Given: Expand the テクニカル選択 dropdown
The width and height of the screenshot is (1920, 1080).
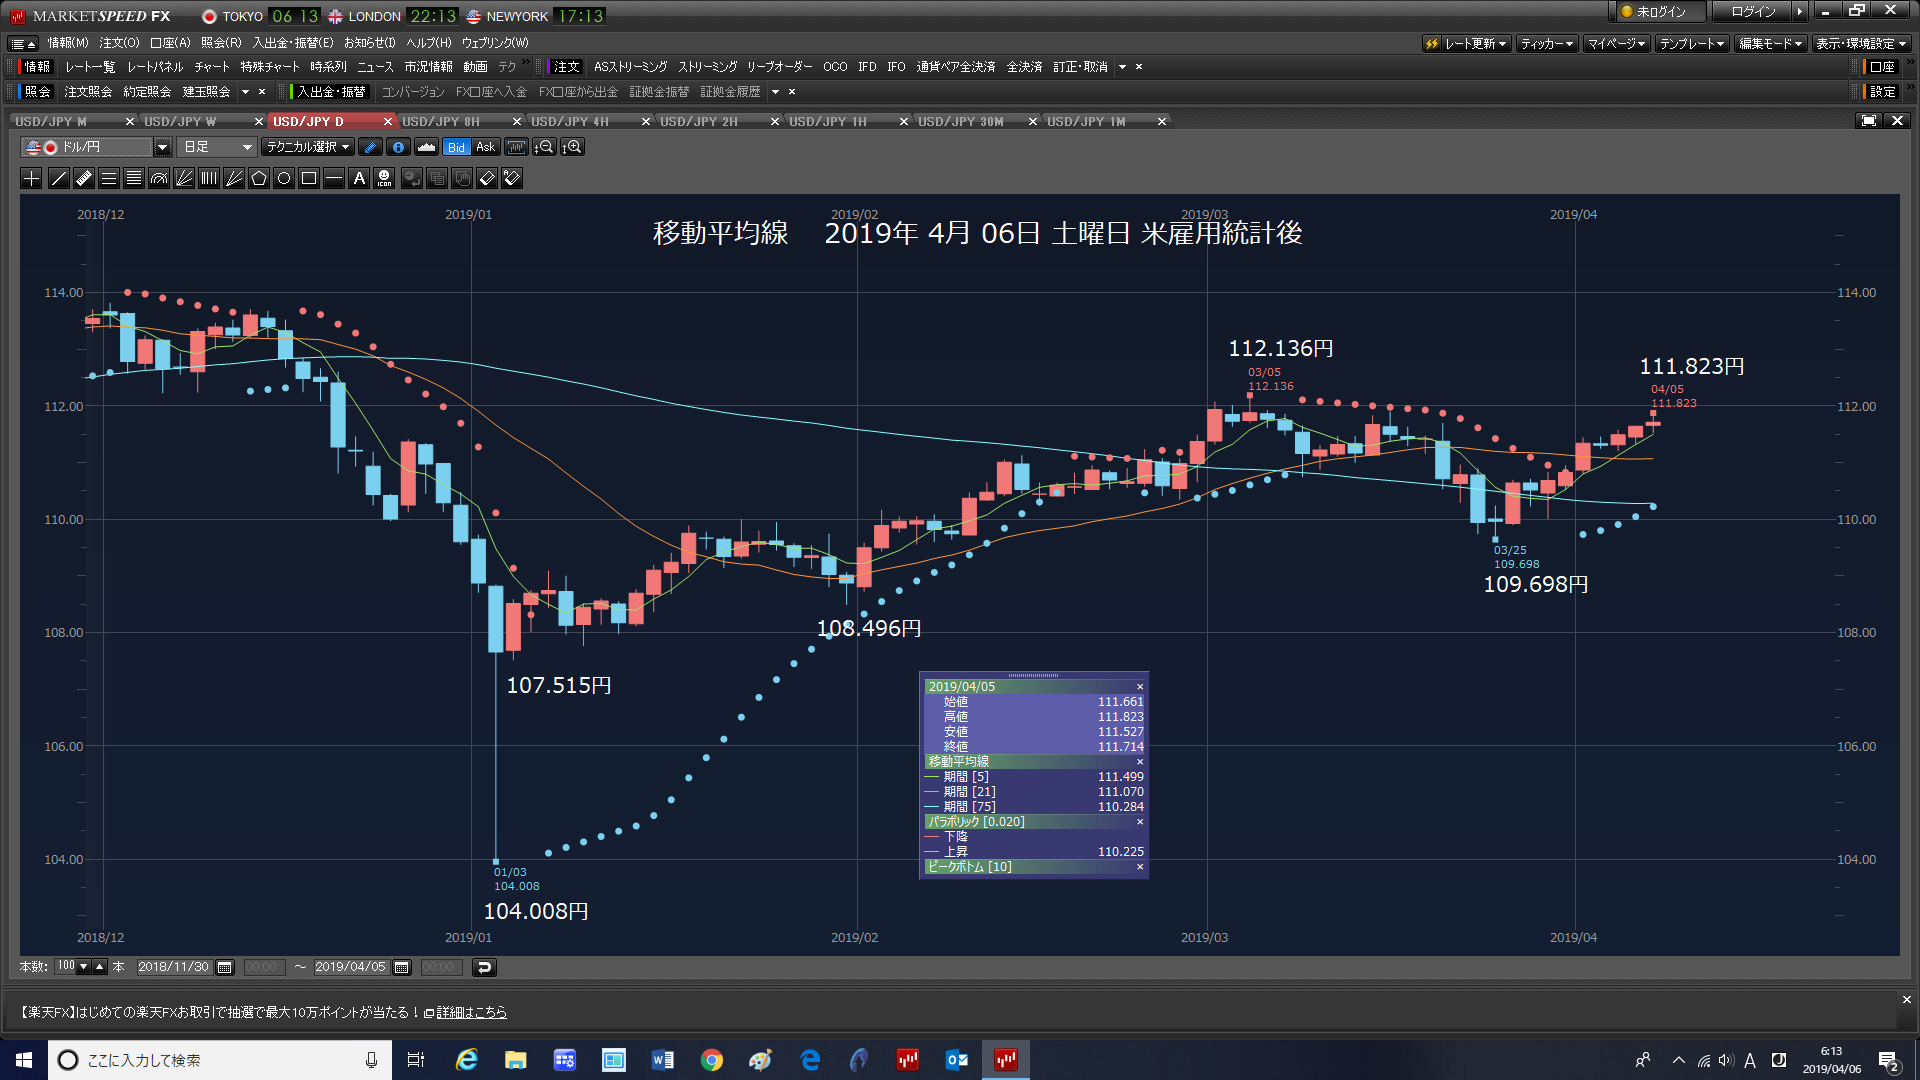Looking at the screenshot, I should pos(308,147).
